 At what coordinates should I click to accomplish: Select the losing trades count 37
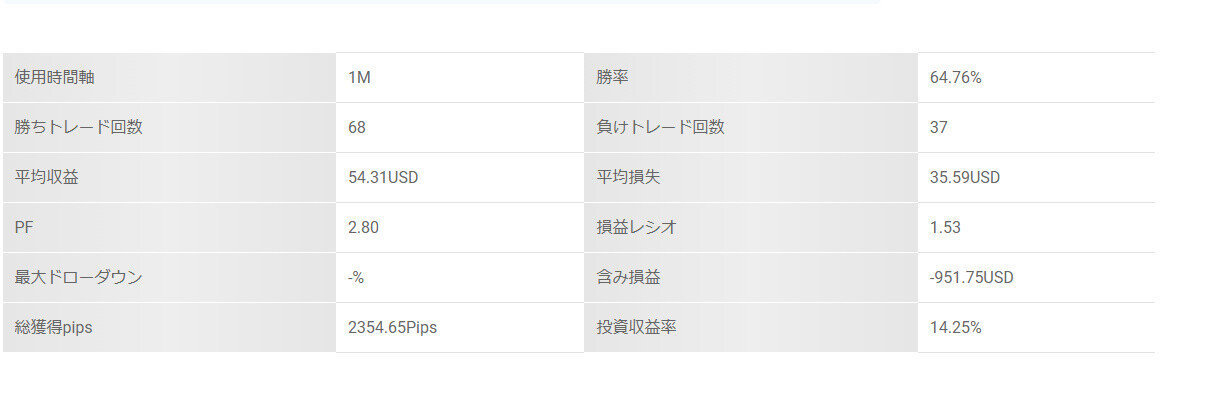coord(938,128)
